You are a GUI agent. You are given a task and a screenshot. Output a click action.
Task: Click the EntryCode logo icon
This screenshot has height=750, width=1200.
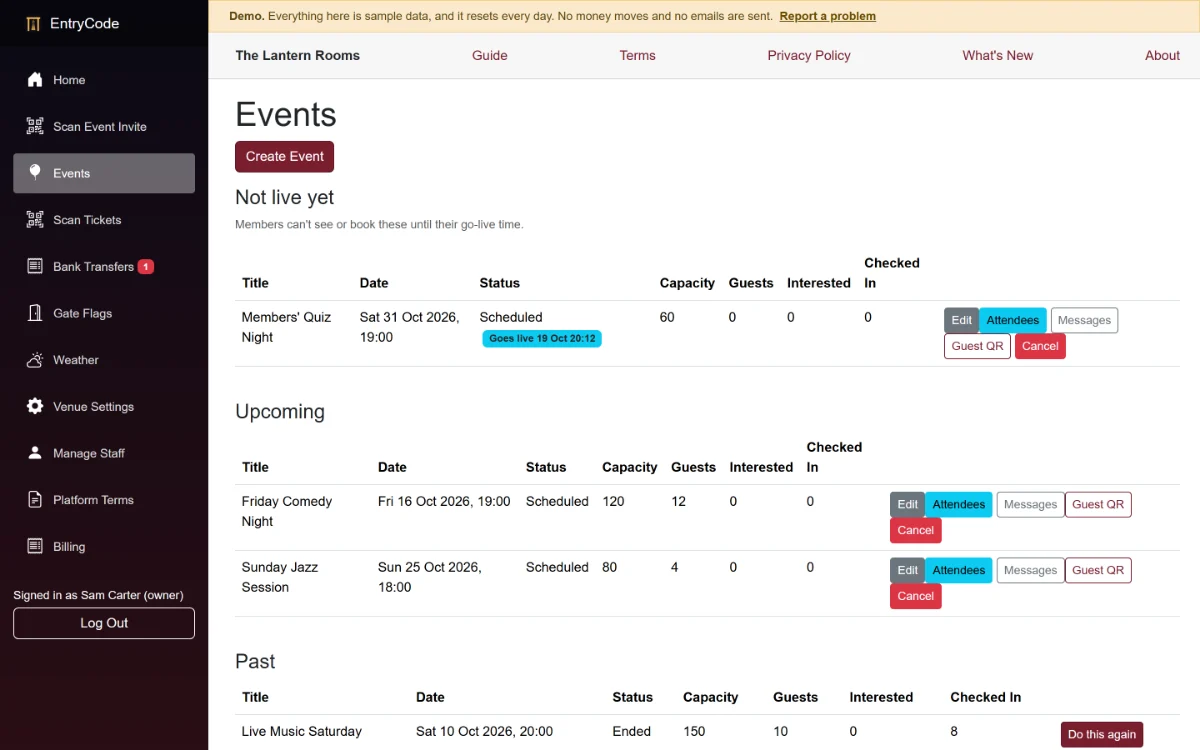[34, 23]
